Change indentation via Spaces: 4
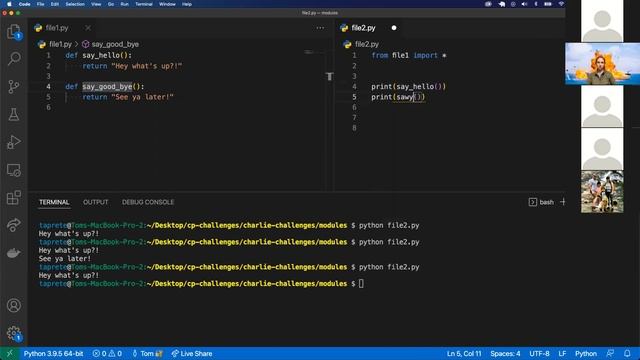This screenshot has height=360, width=640. pos(505,353)
